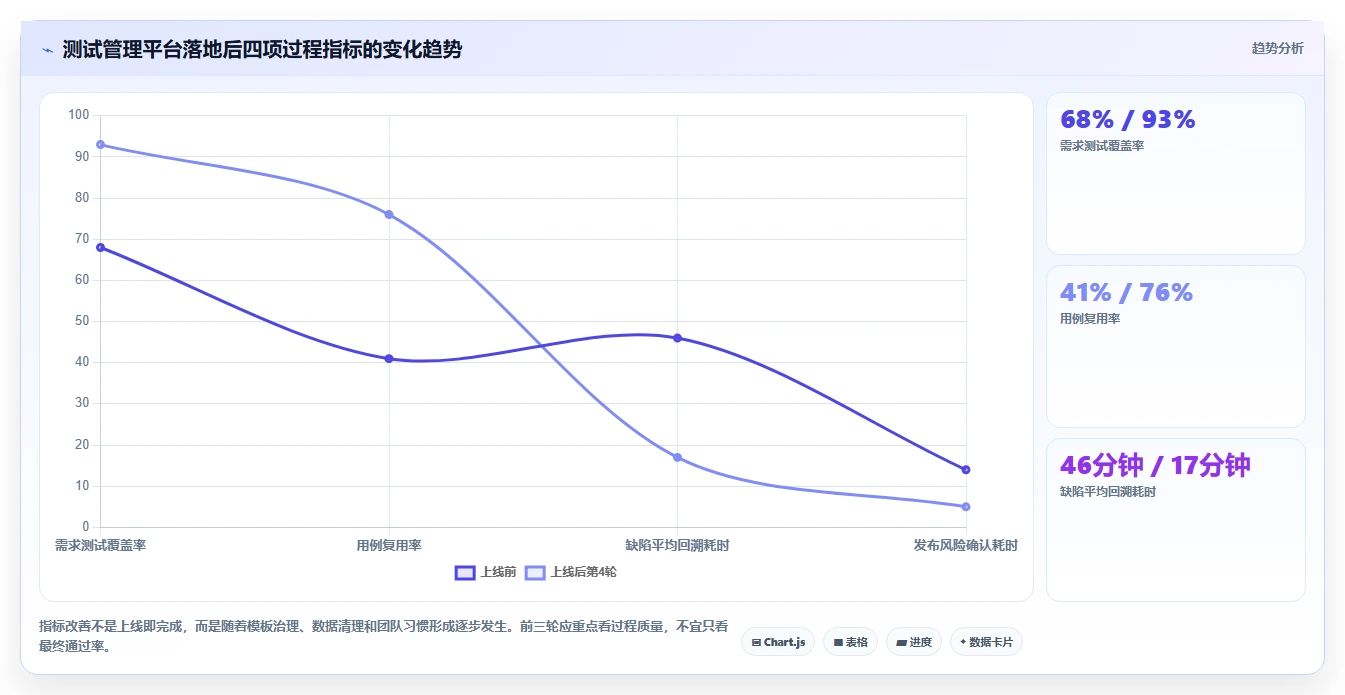
Task: Click the trend icon beside the chart title
Action: coord(47,50)
